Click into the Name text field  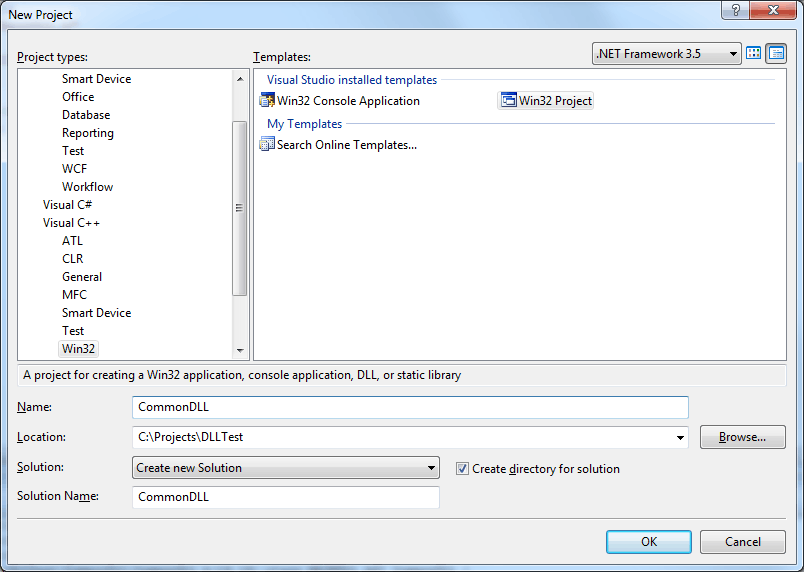pyautogui.click(x=410, y=407)
